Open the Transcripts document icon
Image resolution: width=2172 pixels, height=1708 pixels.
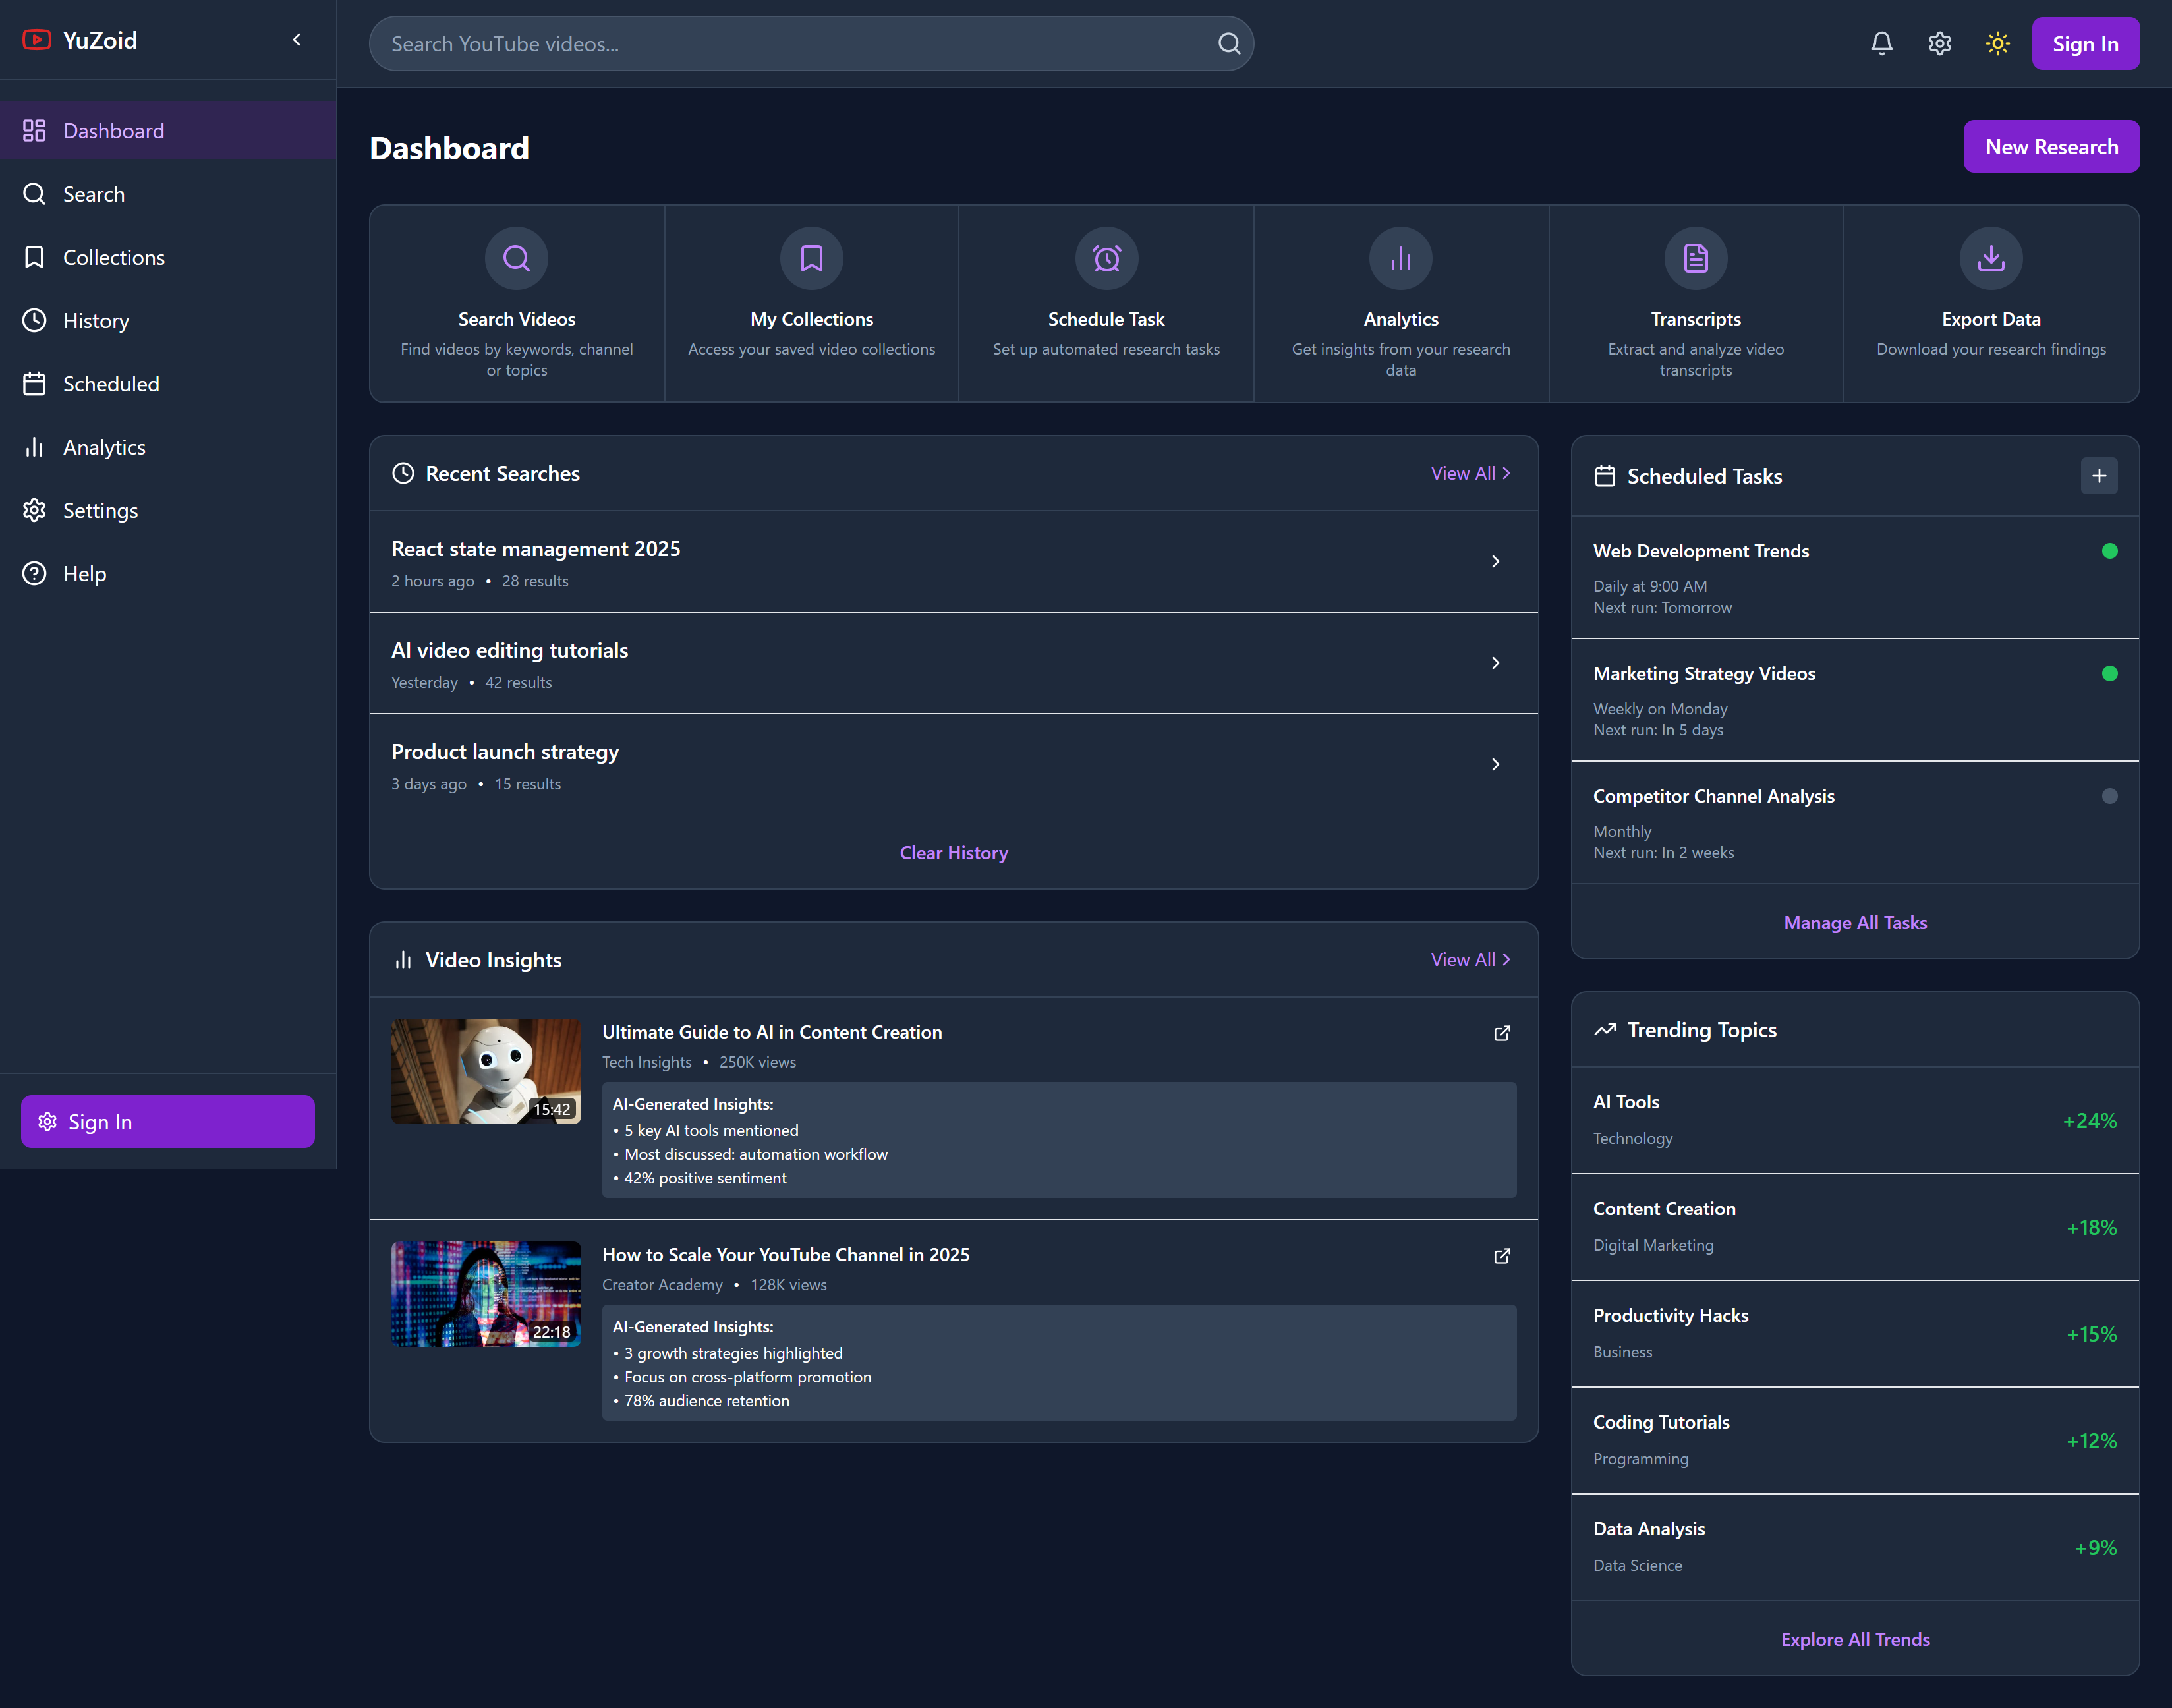1695,258
